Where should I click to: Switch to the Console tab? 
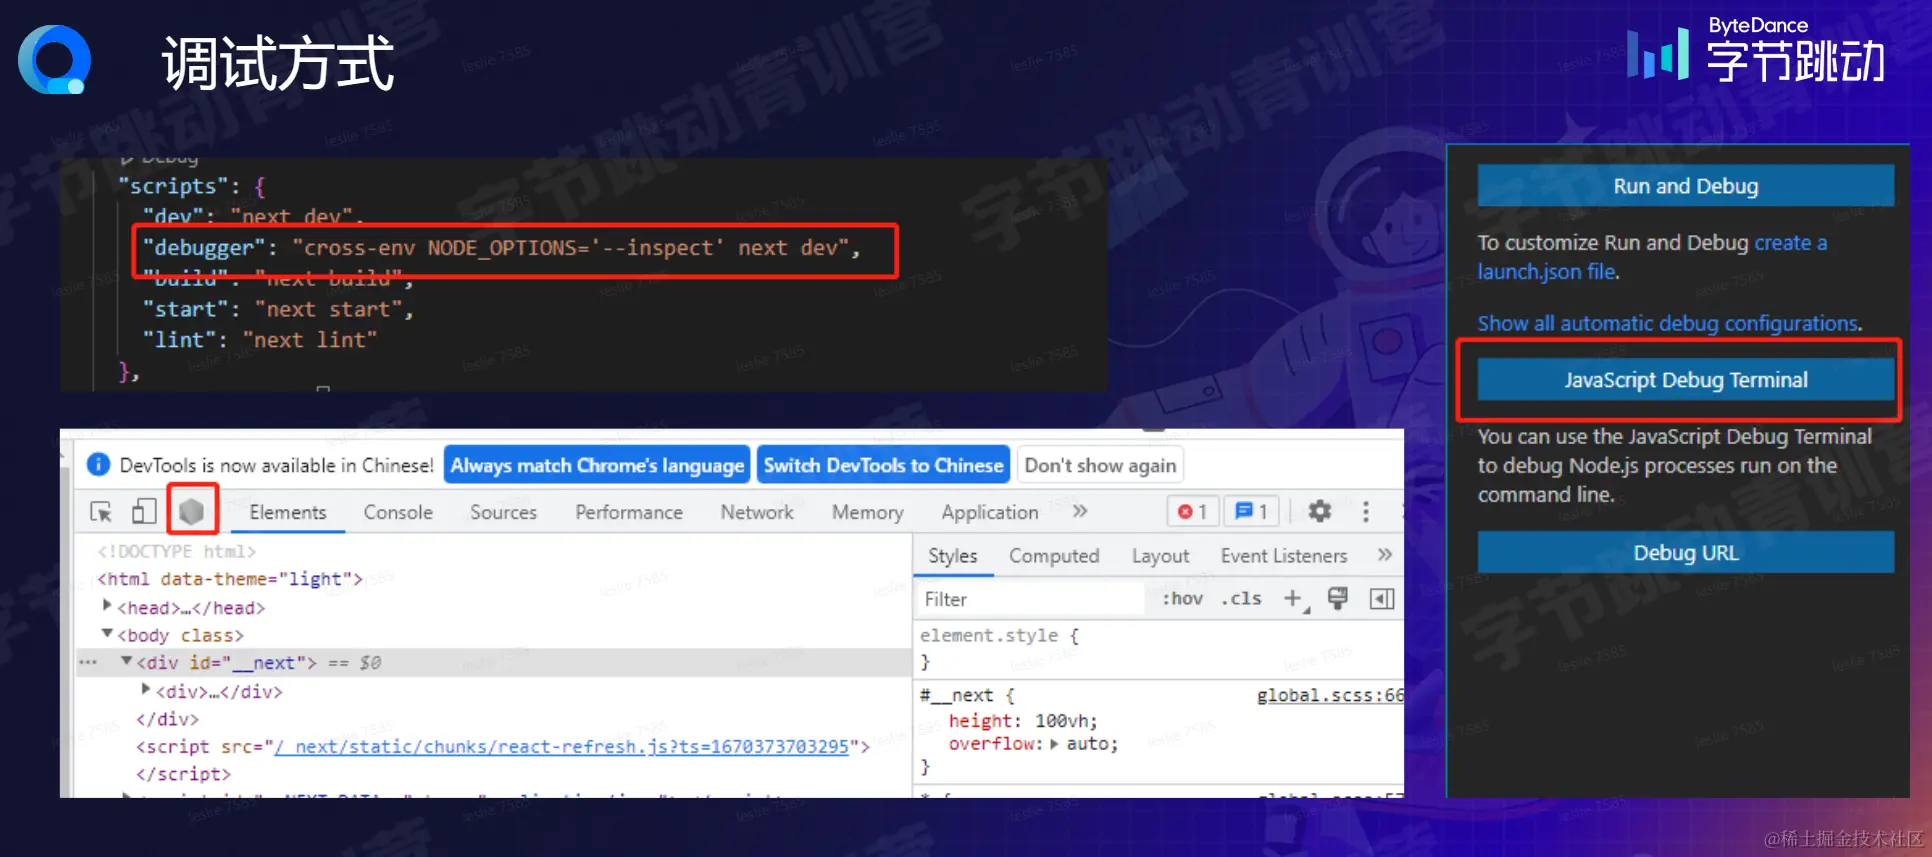point(398,512)
